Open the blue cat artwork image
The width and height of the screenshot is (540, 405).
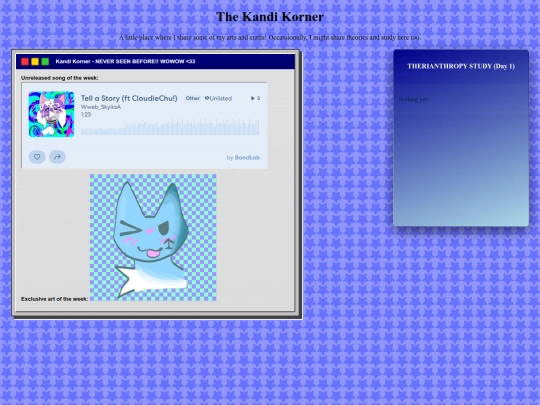coord(153,237)
